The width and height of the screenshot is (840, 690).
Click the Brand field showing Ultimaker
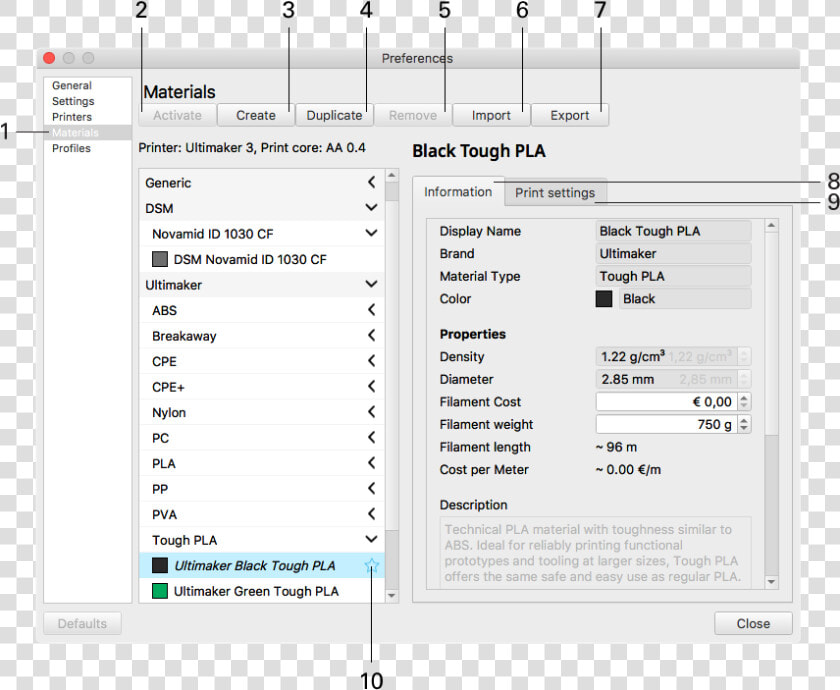point(673,253)
